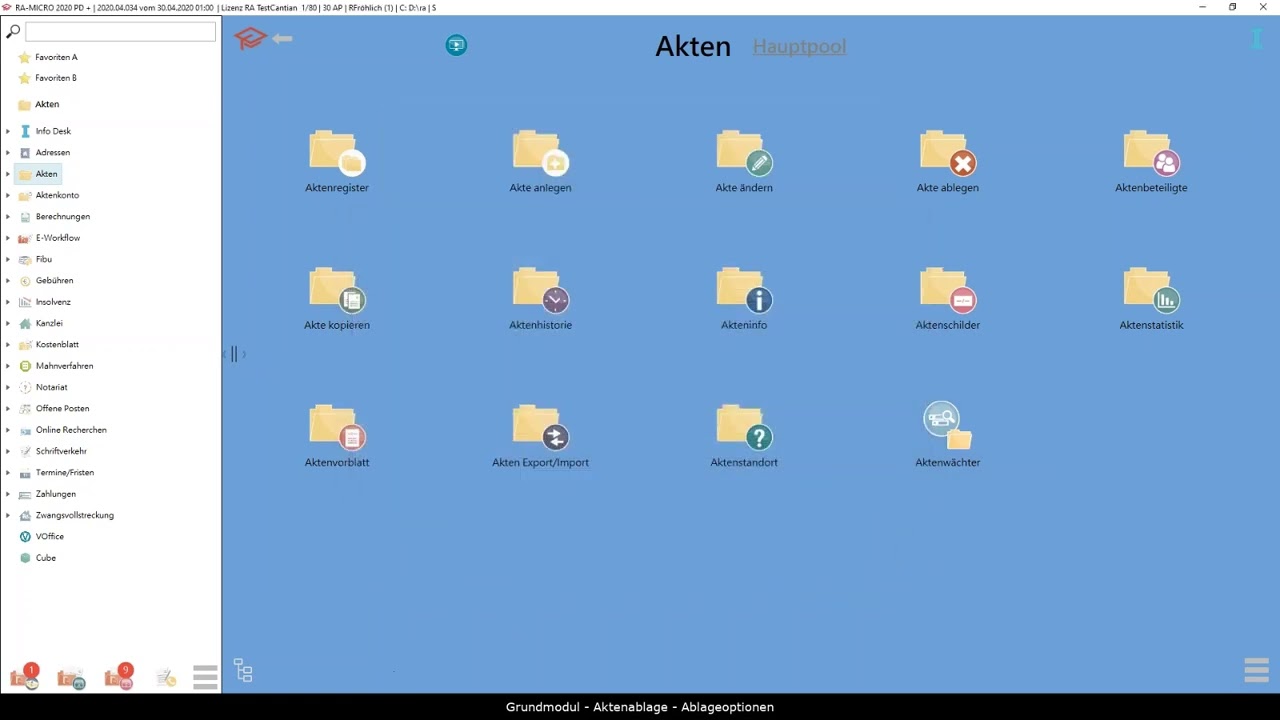Select the Kostenblatt sidebar entry
Image resolution: width=1280 pixels, height=720 pixels.
pos(49,345)
